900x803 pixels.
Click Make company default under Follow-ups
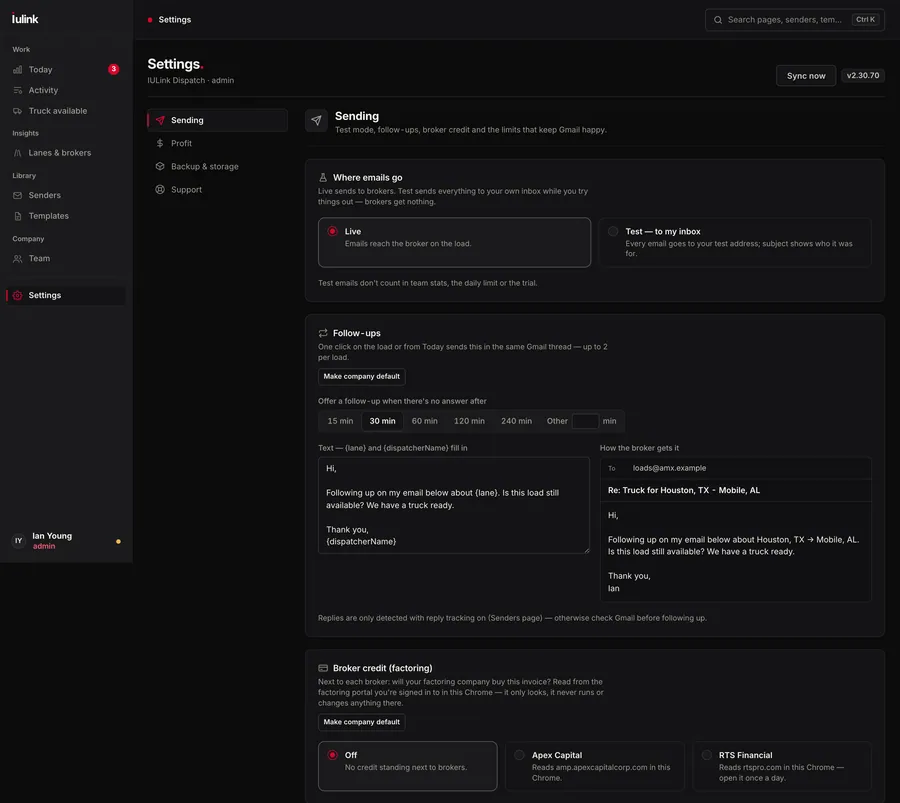362,377
